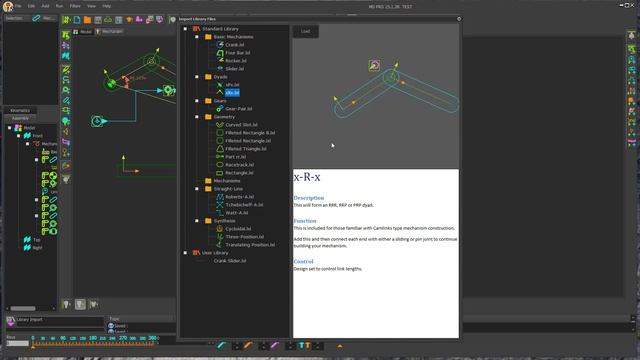Click the orange open folder toolbar icon

click(87, 20)
